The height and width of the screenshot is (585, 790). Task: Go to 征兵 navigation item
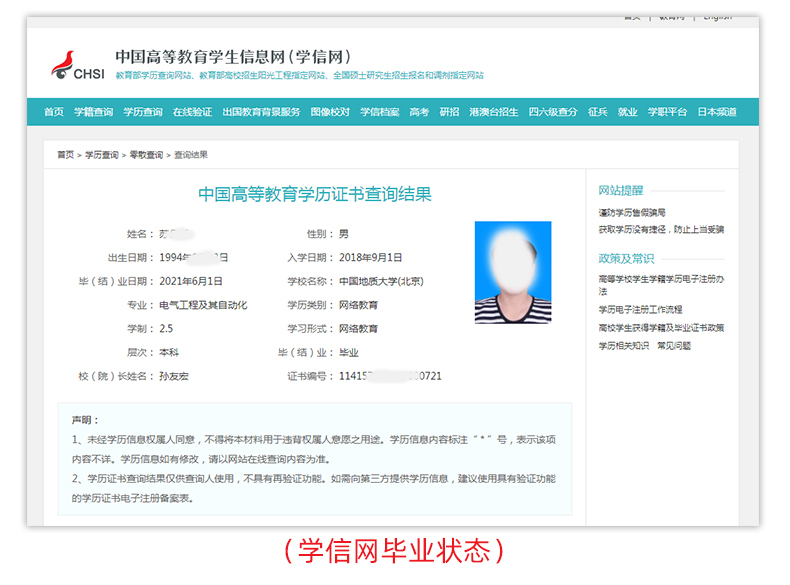pos(598,112)
